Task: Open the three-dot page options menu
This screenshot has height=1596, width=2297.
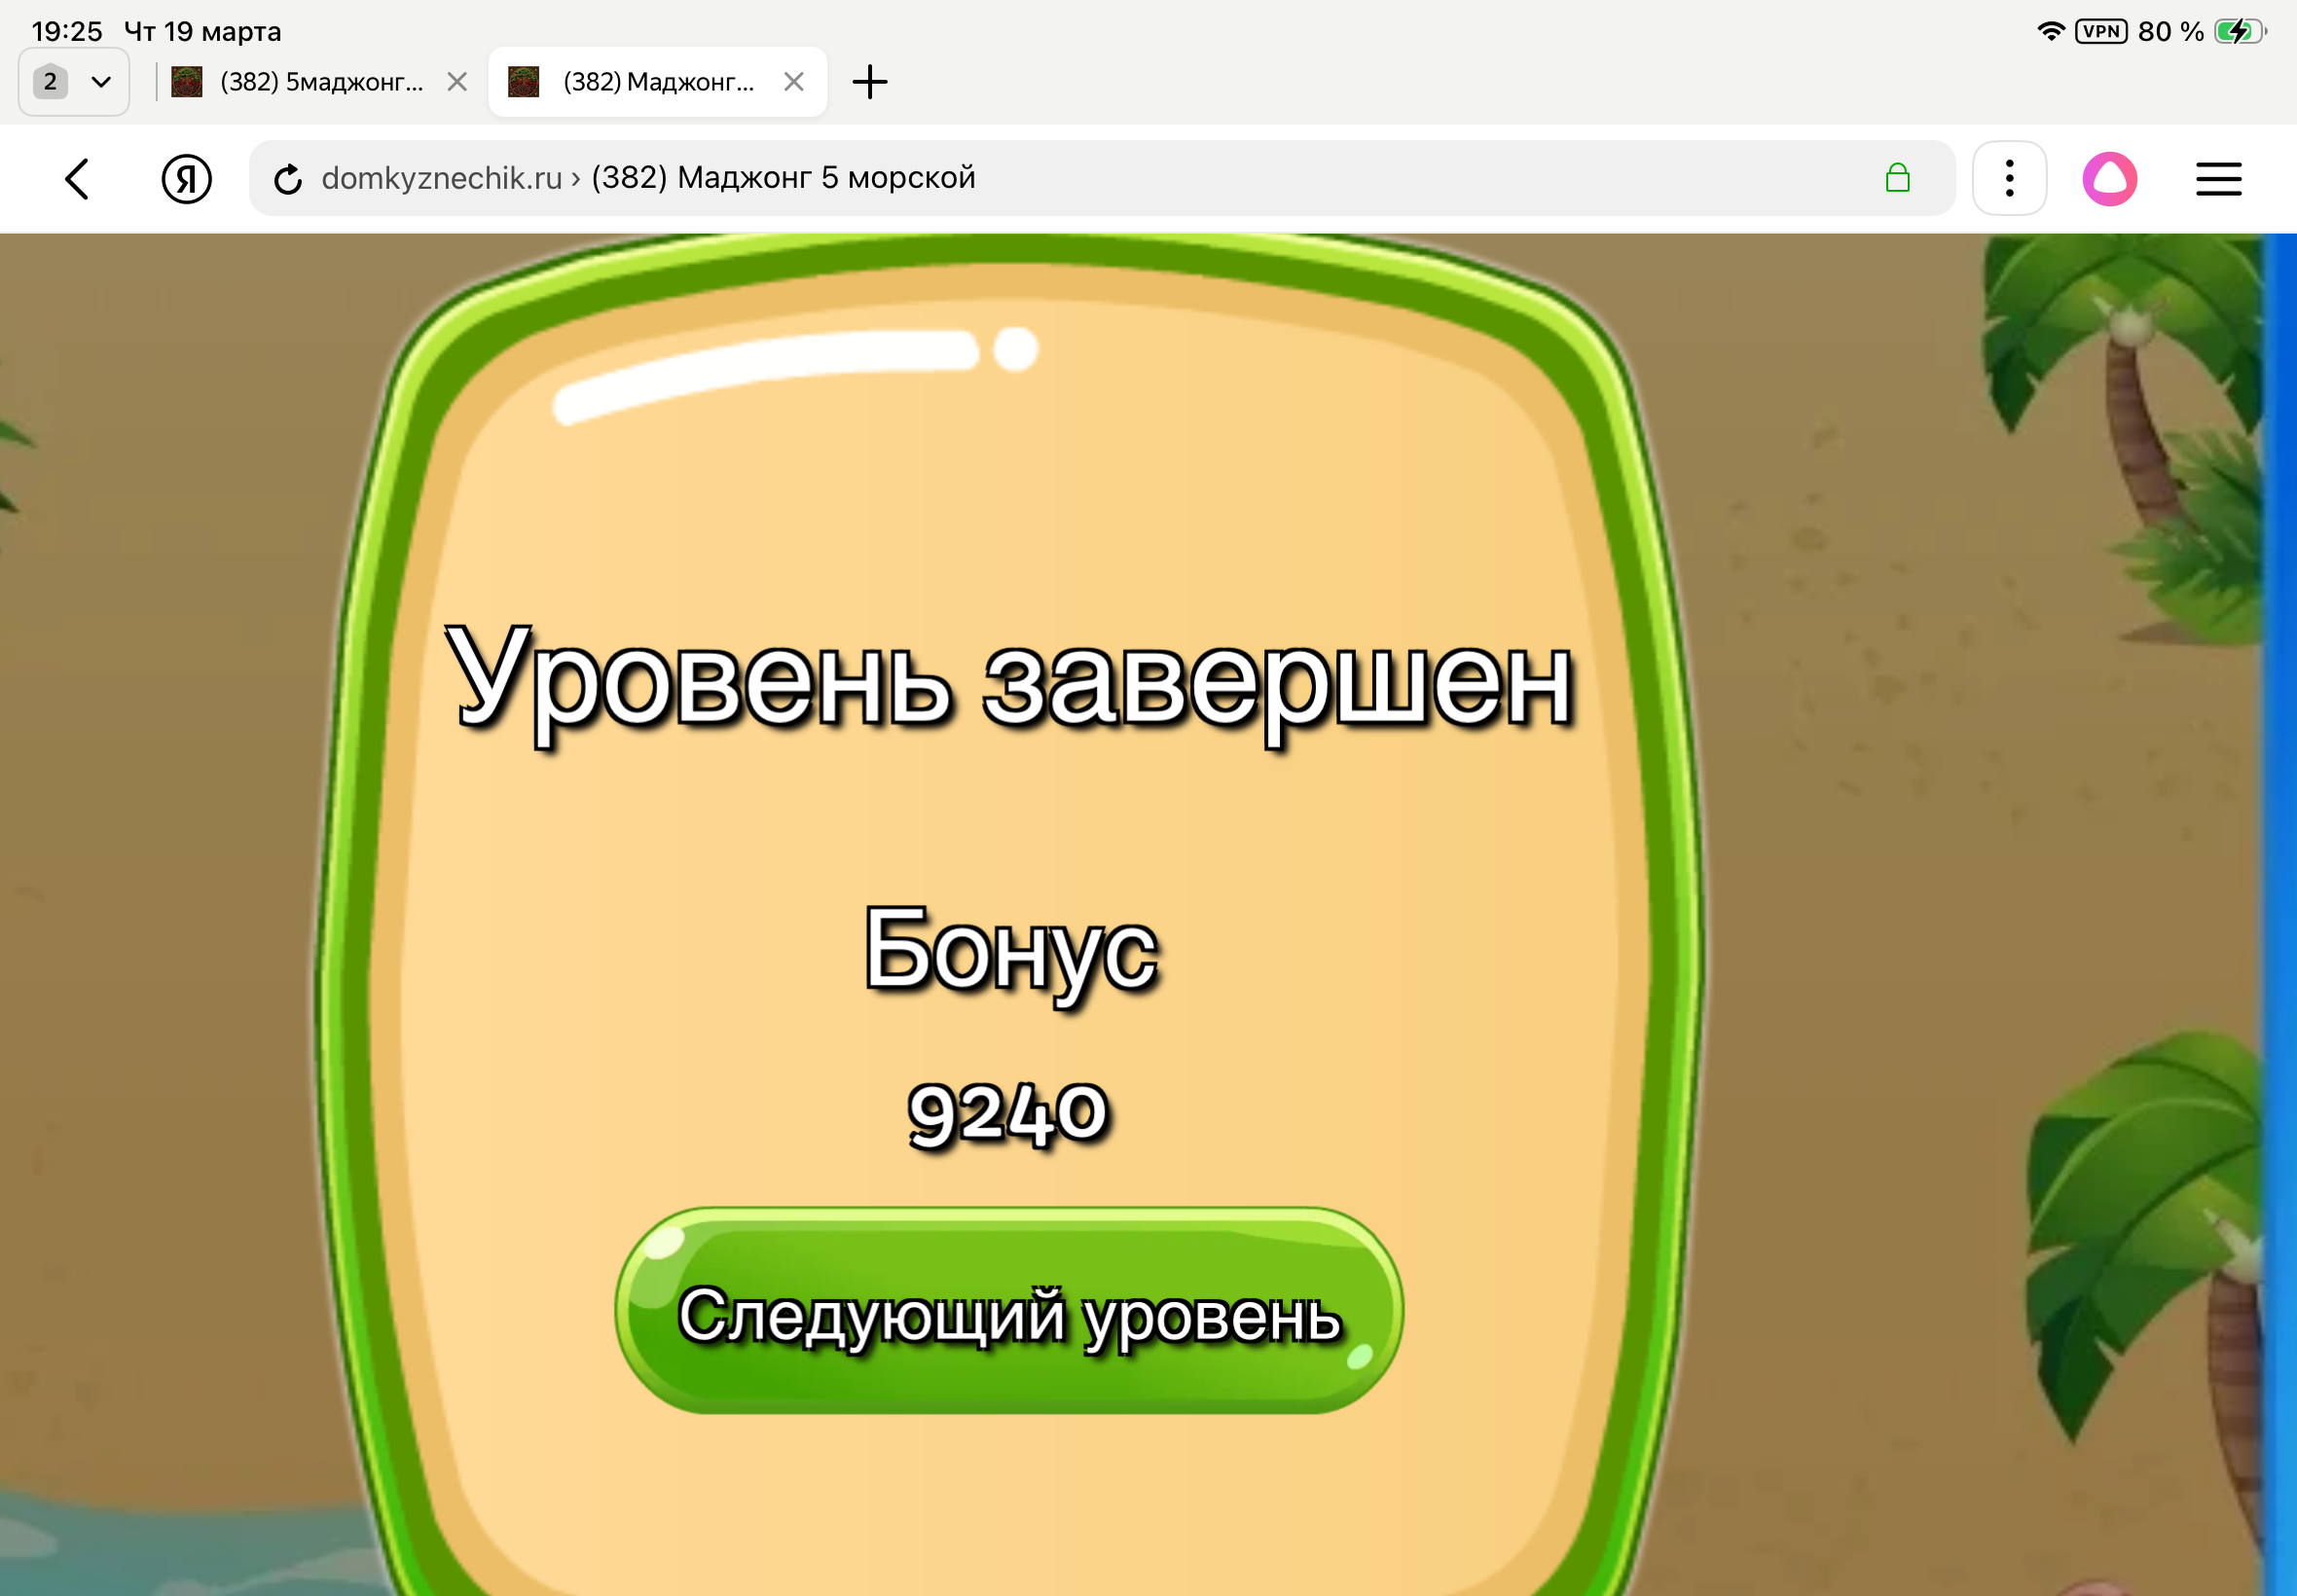Action: click(2009, 179)
